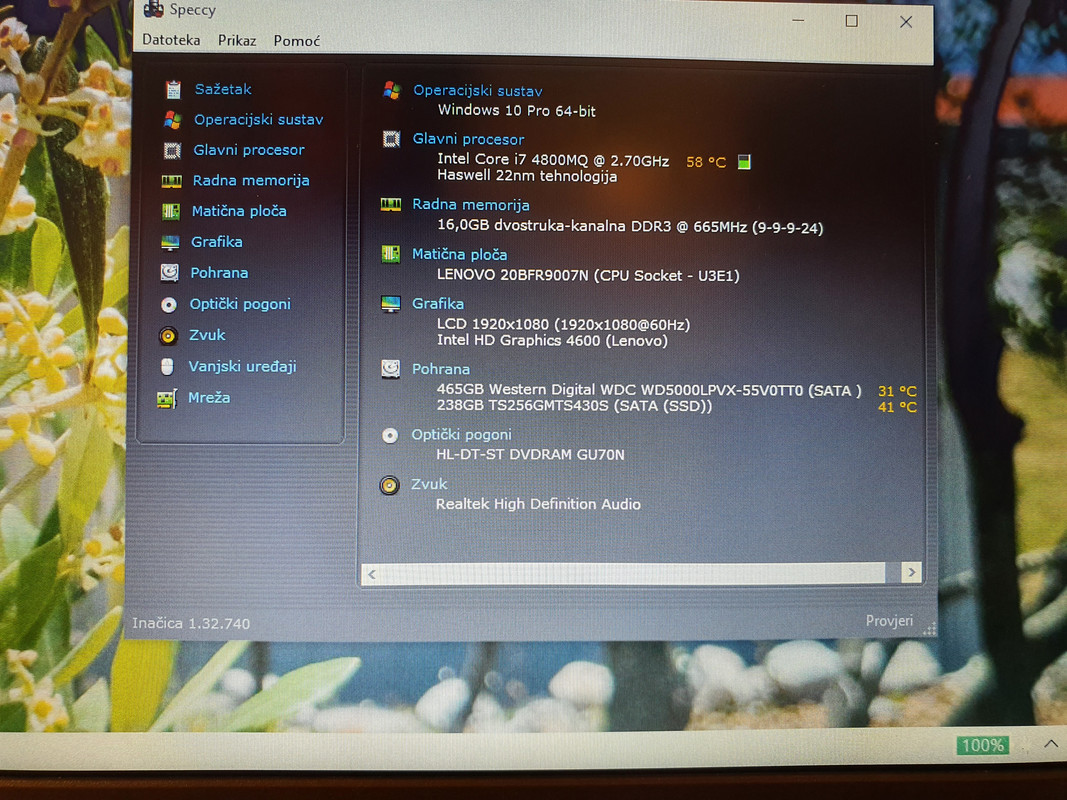Click the horizontal scrollbar left arrow
The image size is (1067, 800).
pyautogui.click(x=372, y=574)
